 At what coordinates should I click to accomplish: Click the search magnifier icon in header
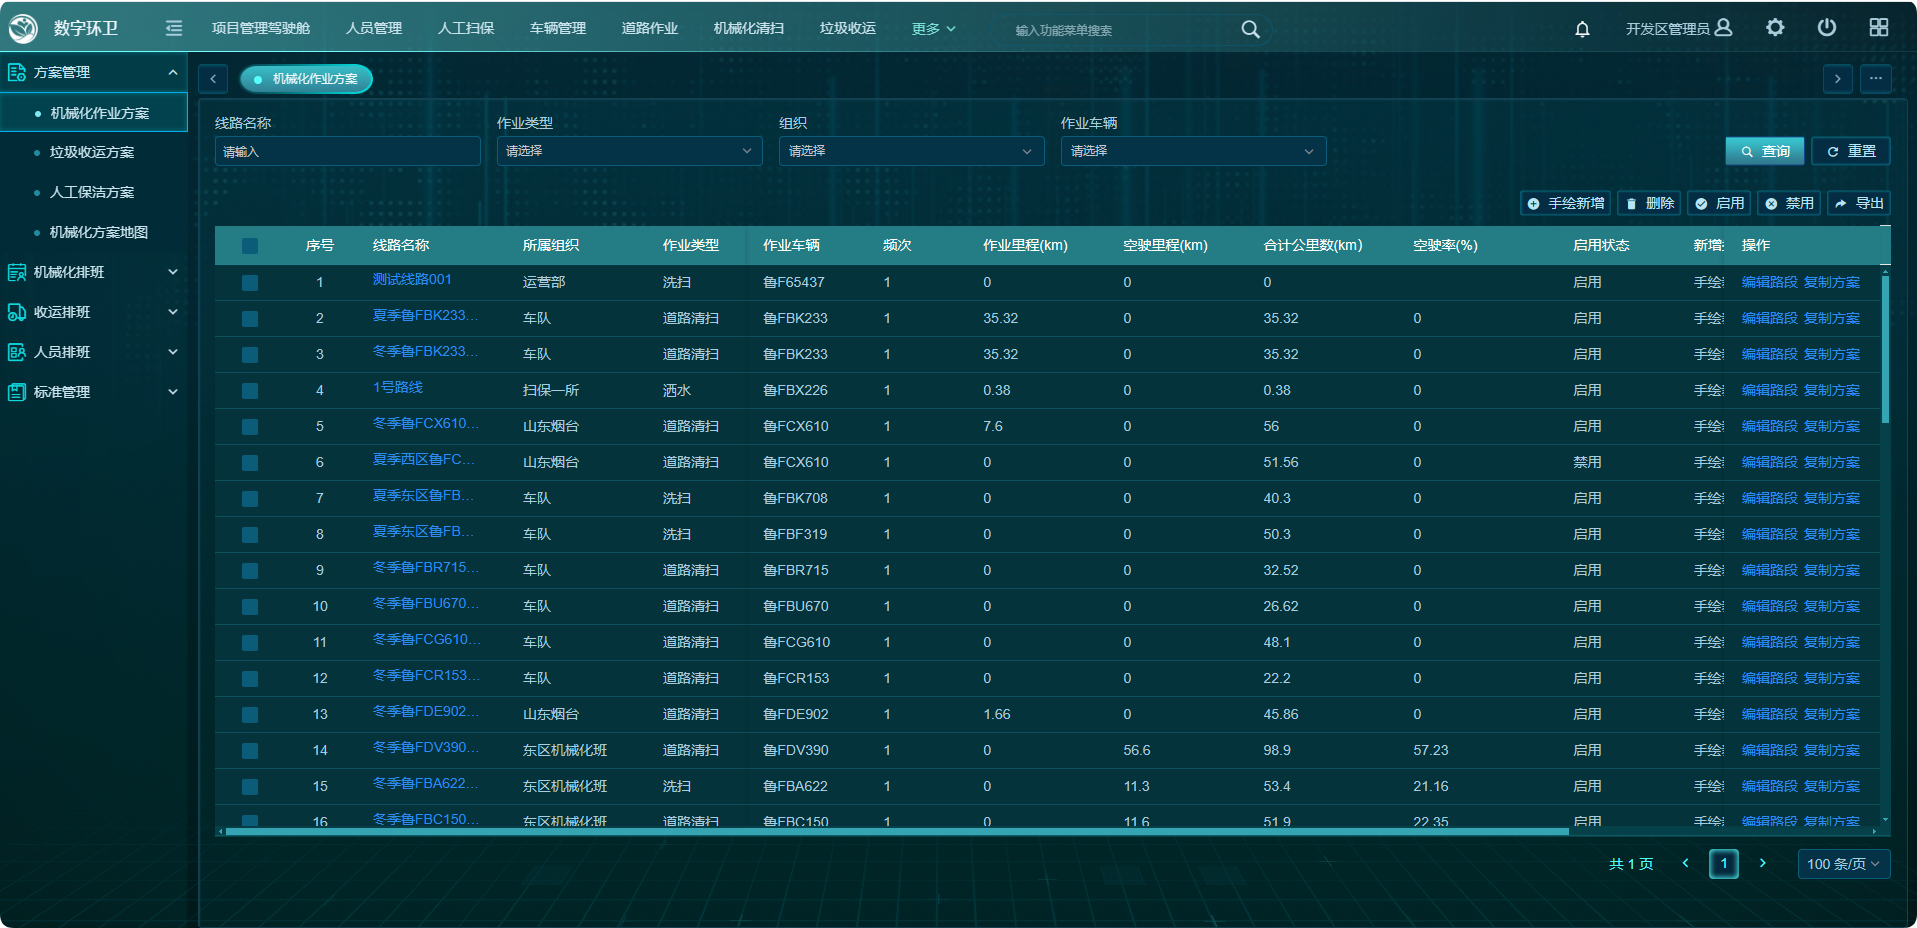click(x=1250, y=30)
